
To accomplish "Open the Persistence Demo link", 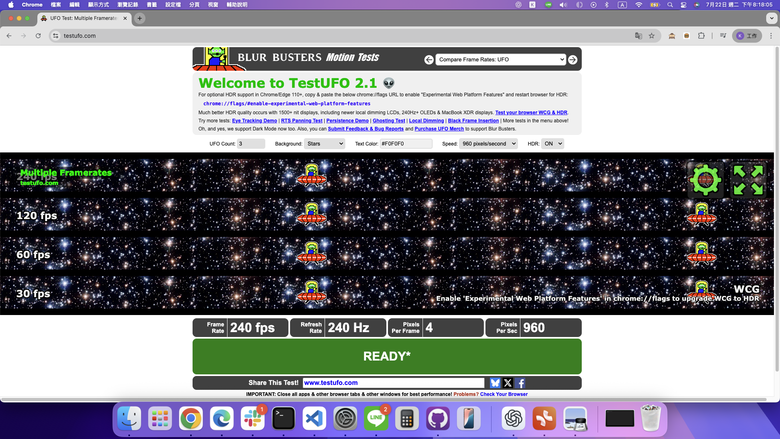I will [x=347, y=121].
